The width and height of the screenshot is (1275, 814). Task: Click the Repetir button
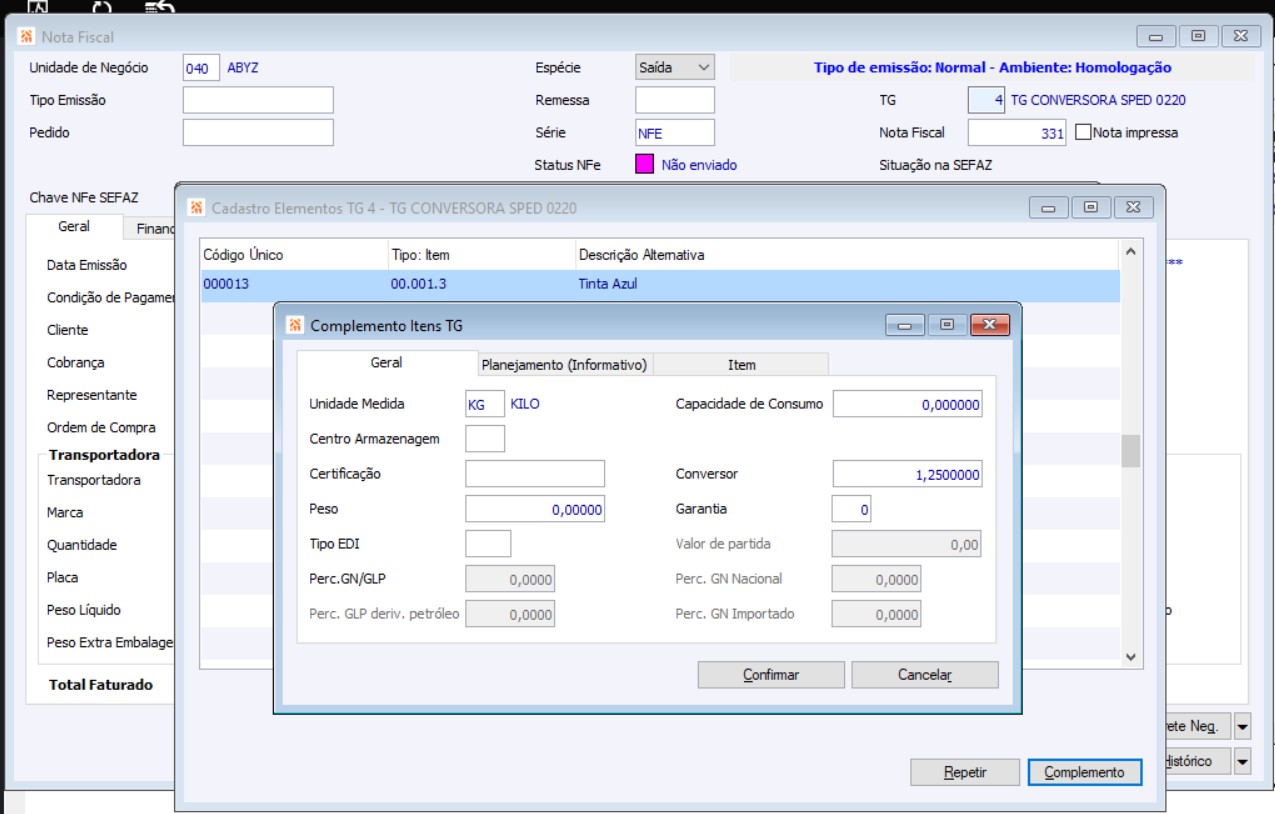click(965, 772)
